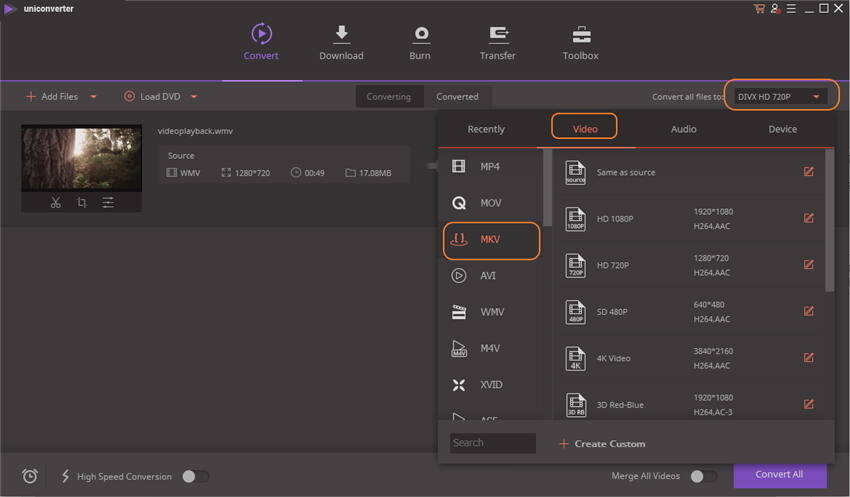Choose the HD 720P preset row
This screenshot has height=497, width=850.
coord(689,265)
